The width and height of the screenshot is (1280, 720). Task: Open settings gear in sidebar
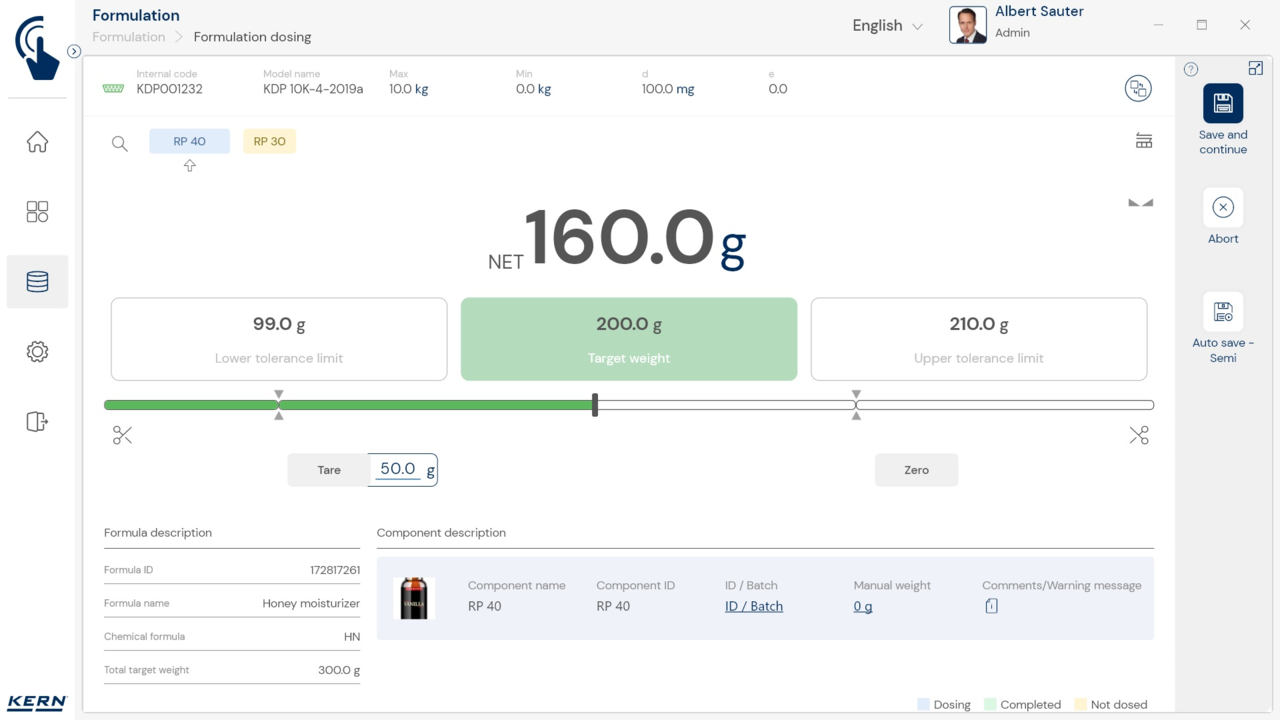(37, 352)
